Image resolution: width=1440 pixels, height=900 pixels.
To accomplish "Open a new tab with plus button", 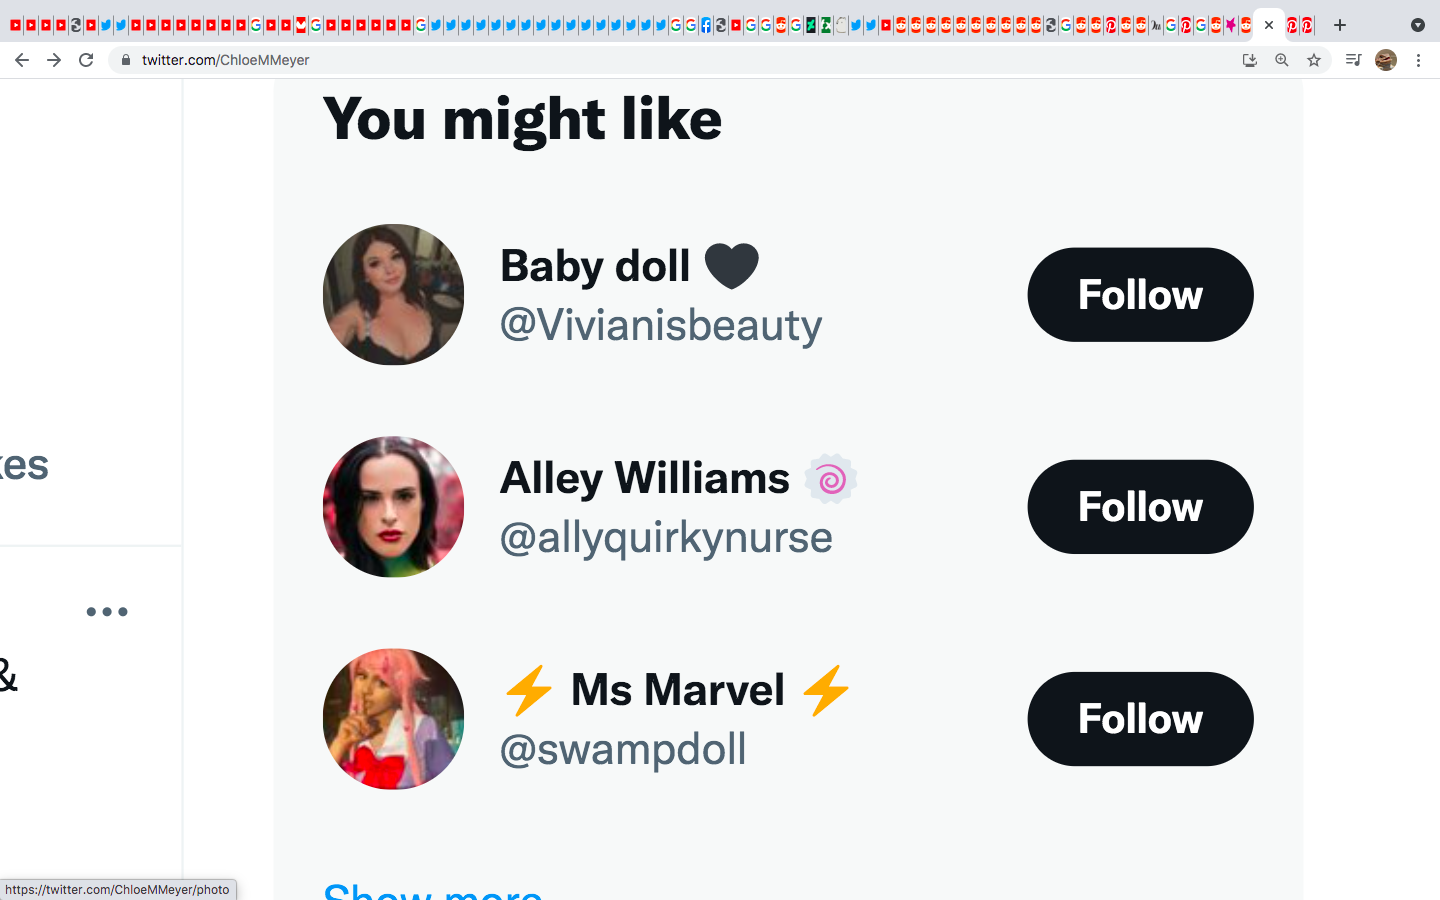I will 1340,25.
